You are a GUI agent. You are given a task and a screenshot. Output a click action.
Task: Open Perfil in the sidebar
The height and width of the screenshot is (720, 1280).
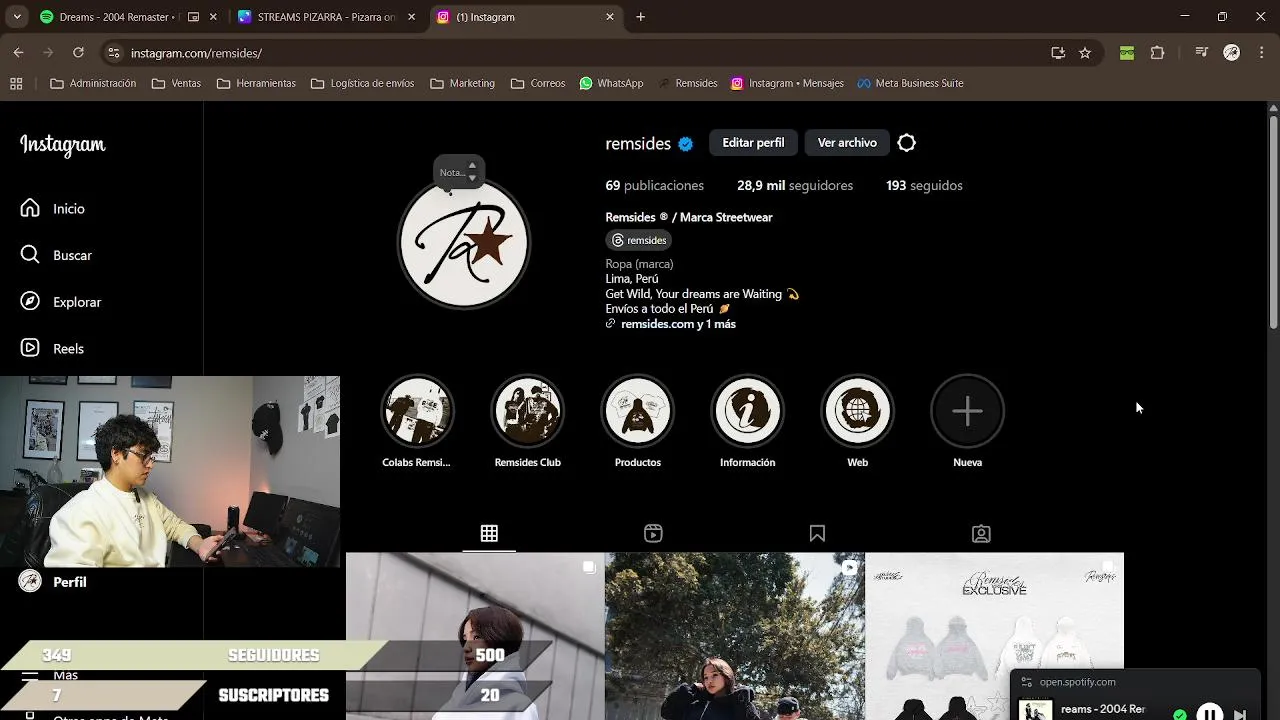pos(53,582)
